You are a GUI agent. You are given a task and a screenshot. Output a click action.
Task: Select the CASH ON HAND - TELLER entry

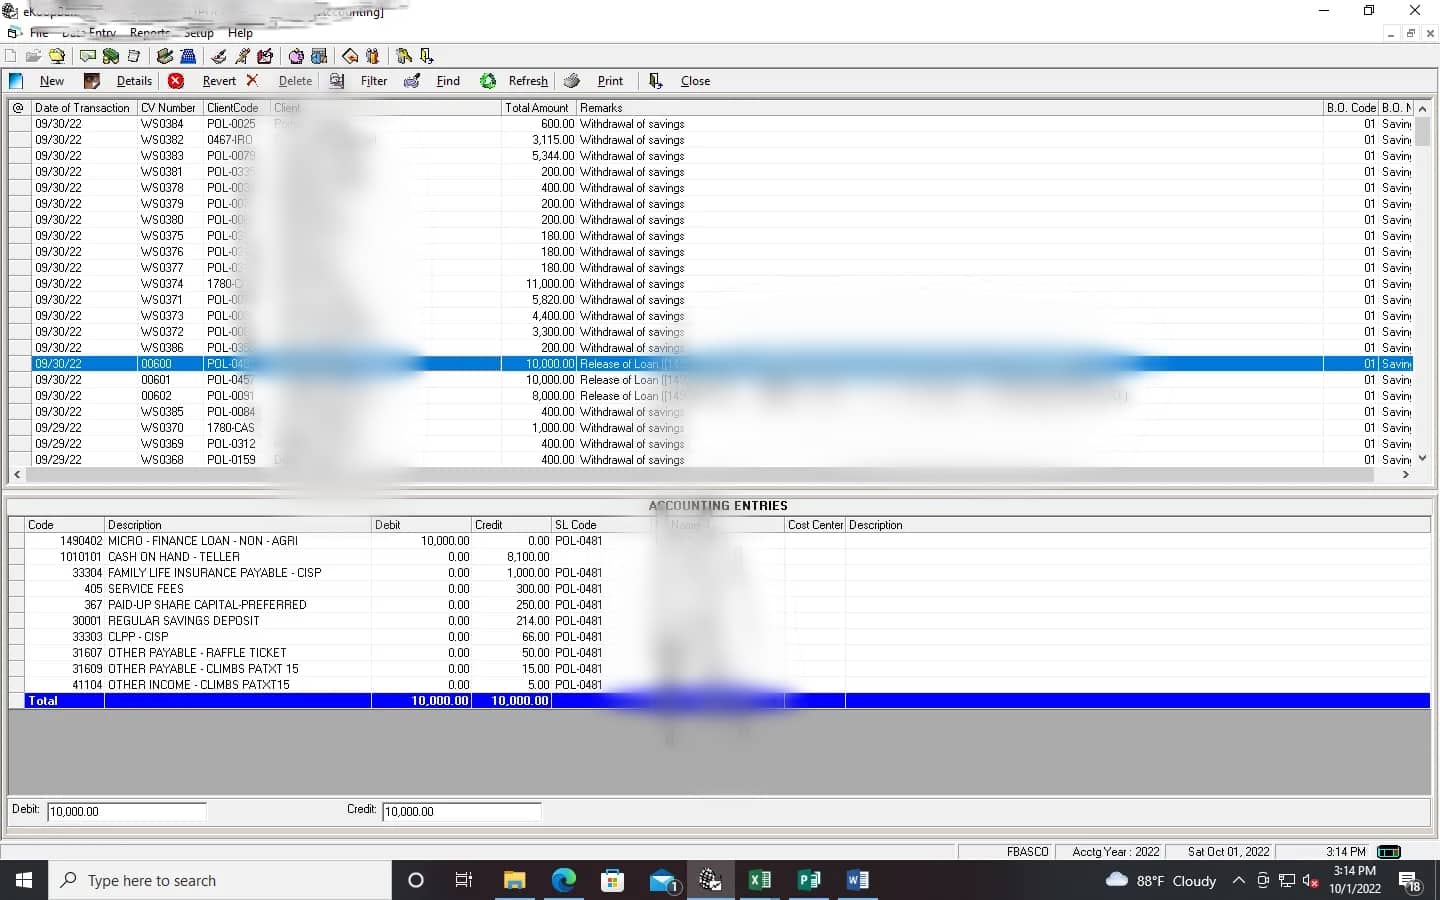(x=719, y=557)
